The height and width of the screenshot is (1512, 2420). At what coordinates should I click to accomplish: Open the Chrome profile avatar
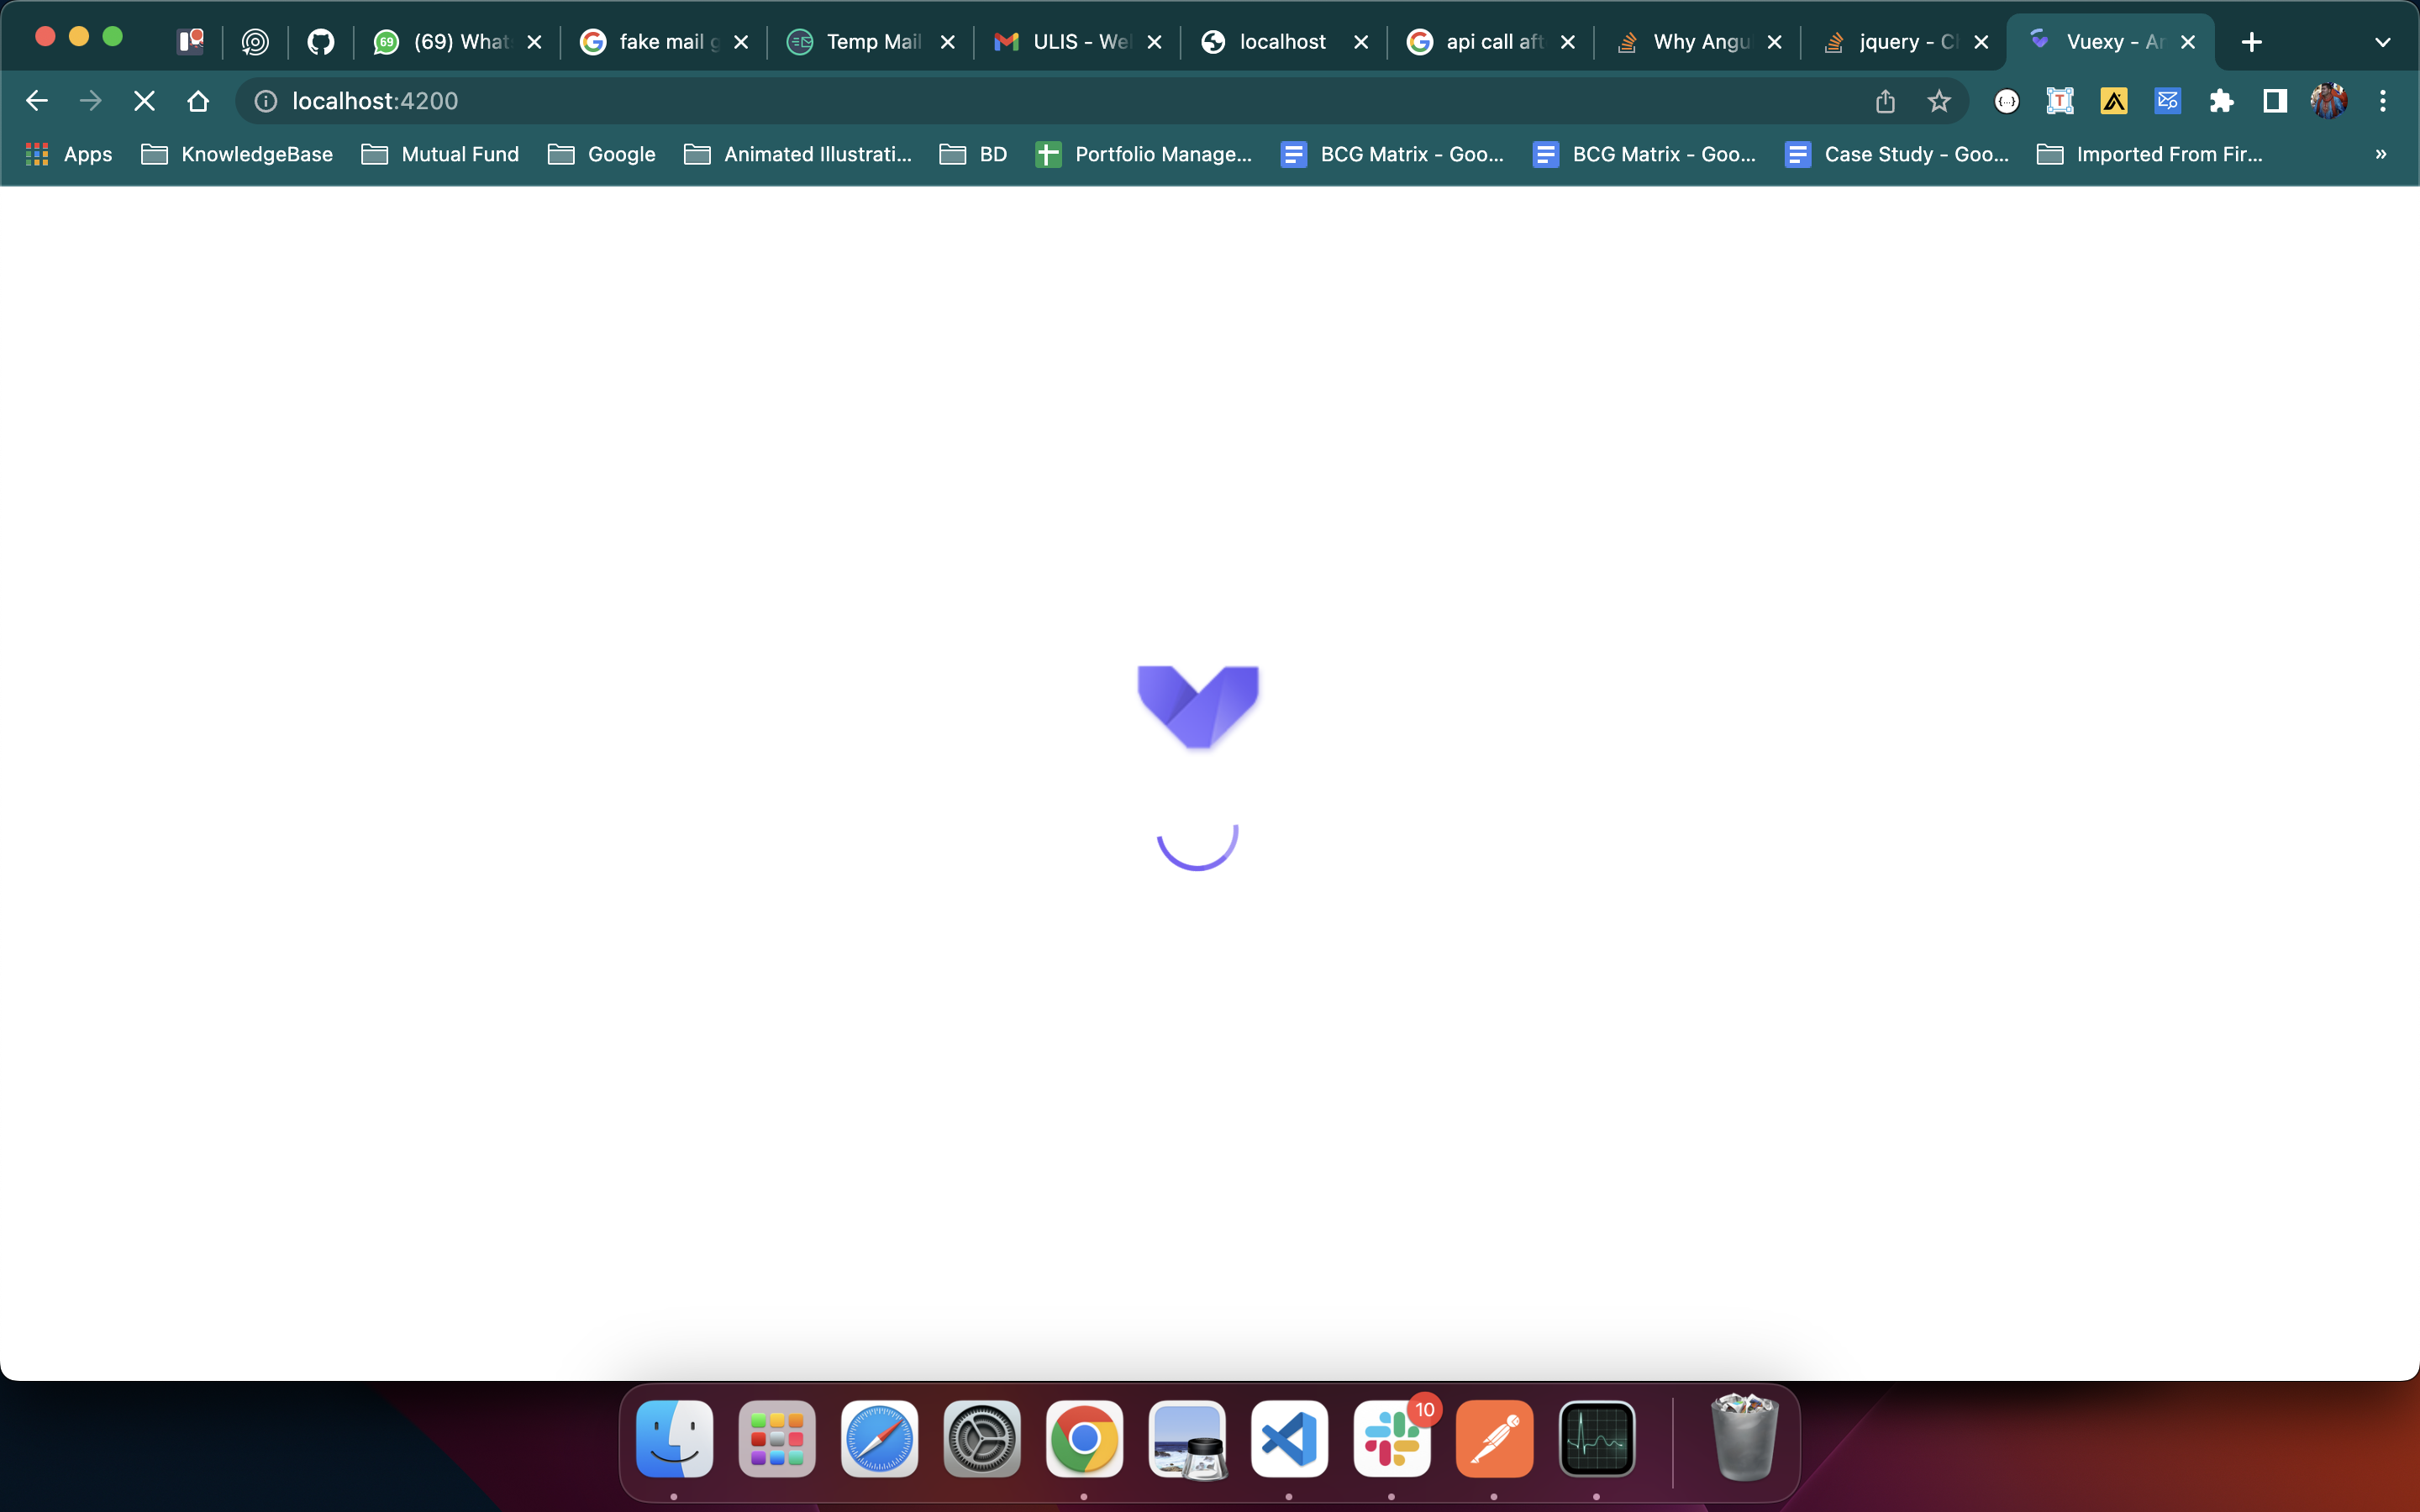tap(2328, 101)
